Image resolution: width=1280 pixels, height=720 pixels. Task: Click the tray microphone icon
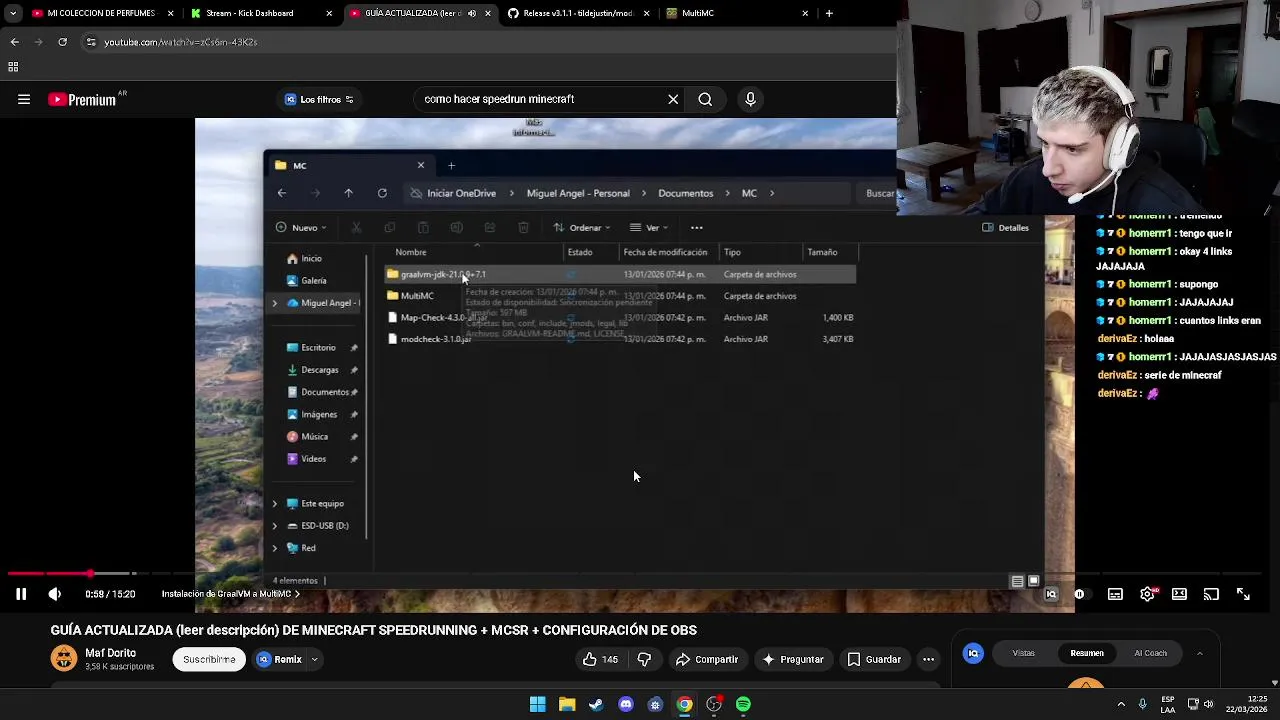1143,704
